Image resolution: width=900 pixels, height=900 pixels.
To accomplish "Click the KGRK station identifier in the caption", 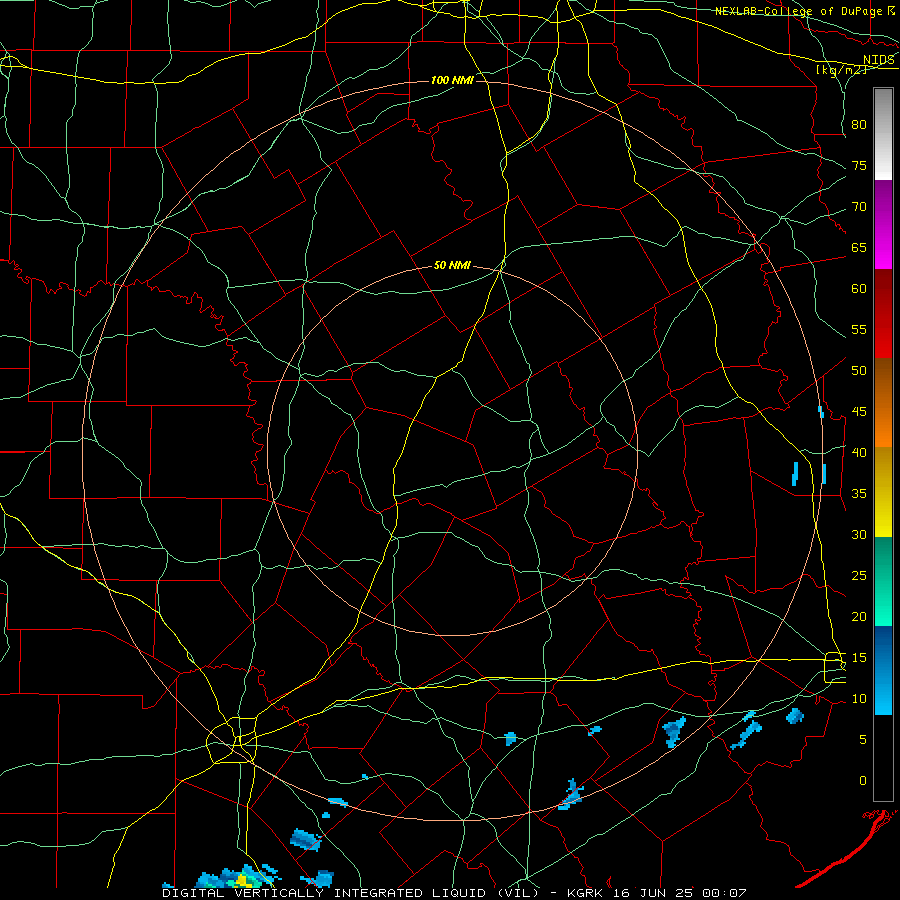I will pos(587,894).
